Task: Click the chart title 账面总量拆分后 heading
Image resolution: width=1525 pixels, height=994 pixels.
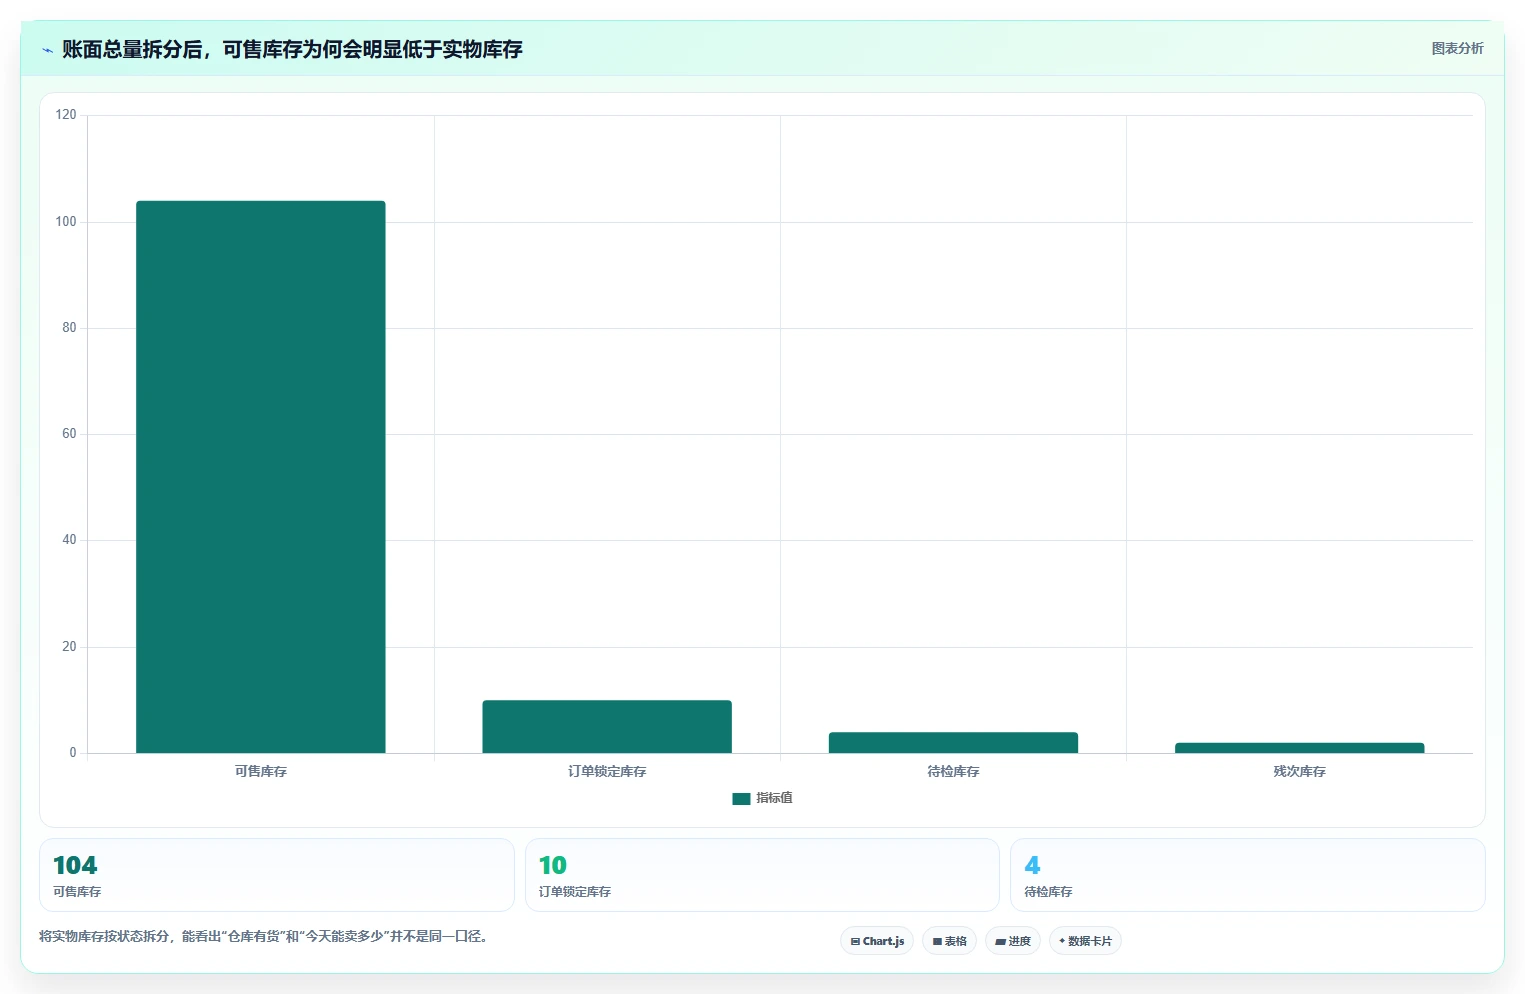Action: [292, 49]
